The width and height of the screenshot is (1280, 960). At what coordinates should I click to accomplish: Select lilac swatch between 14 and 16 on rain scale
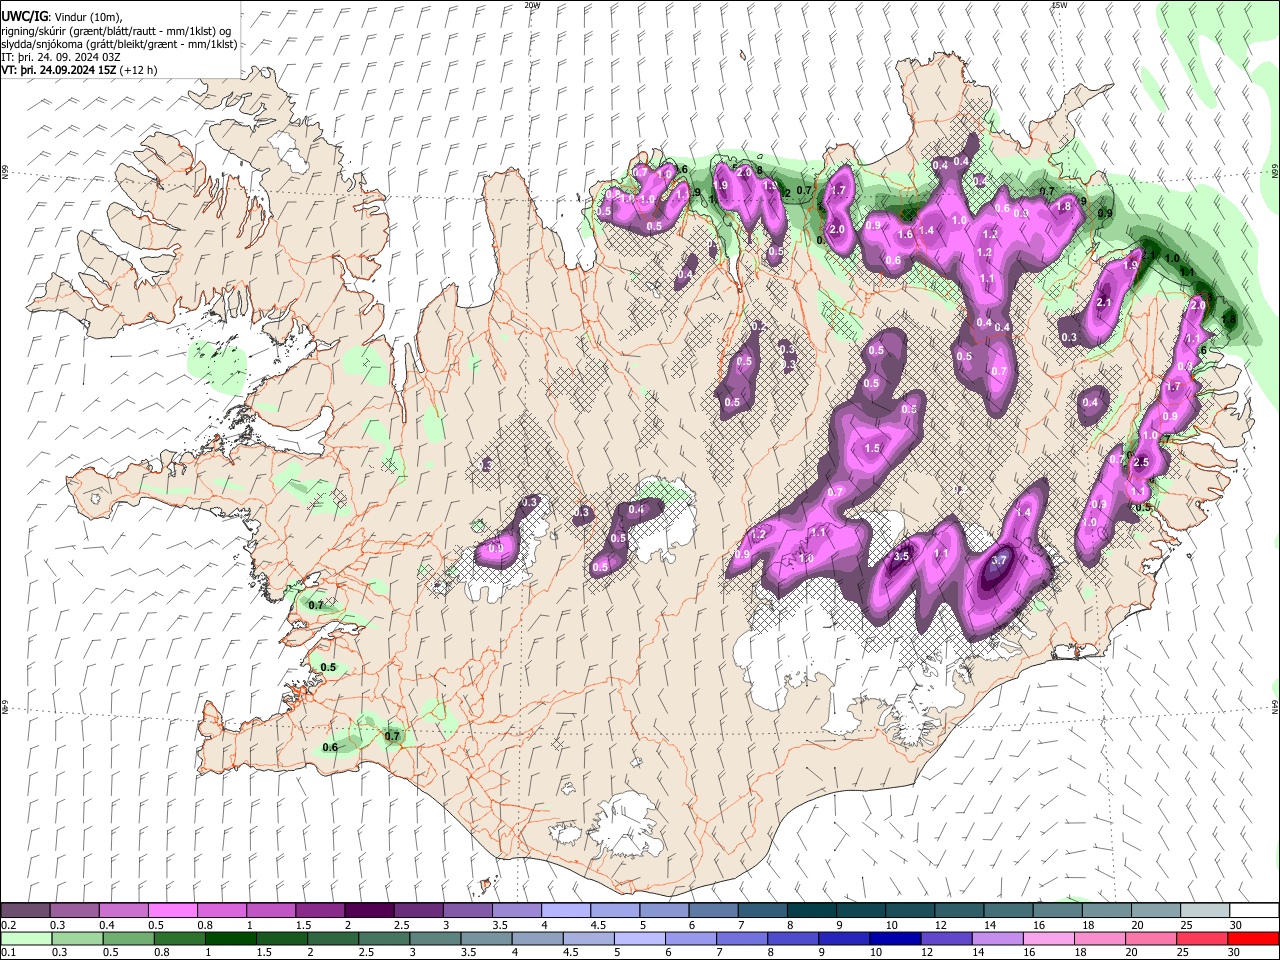pyautogui.click(x=998, y=938)
